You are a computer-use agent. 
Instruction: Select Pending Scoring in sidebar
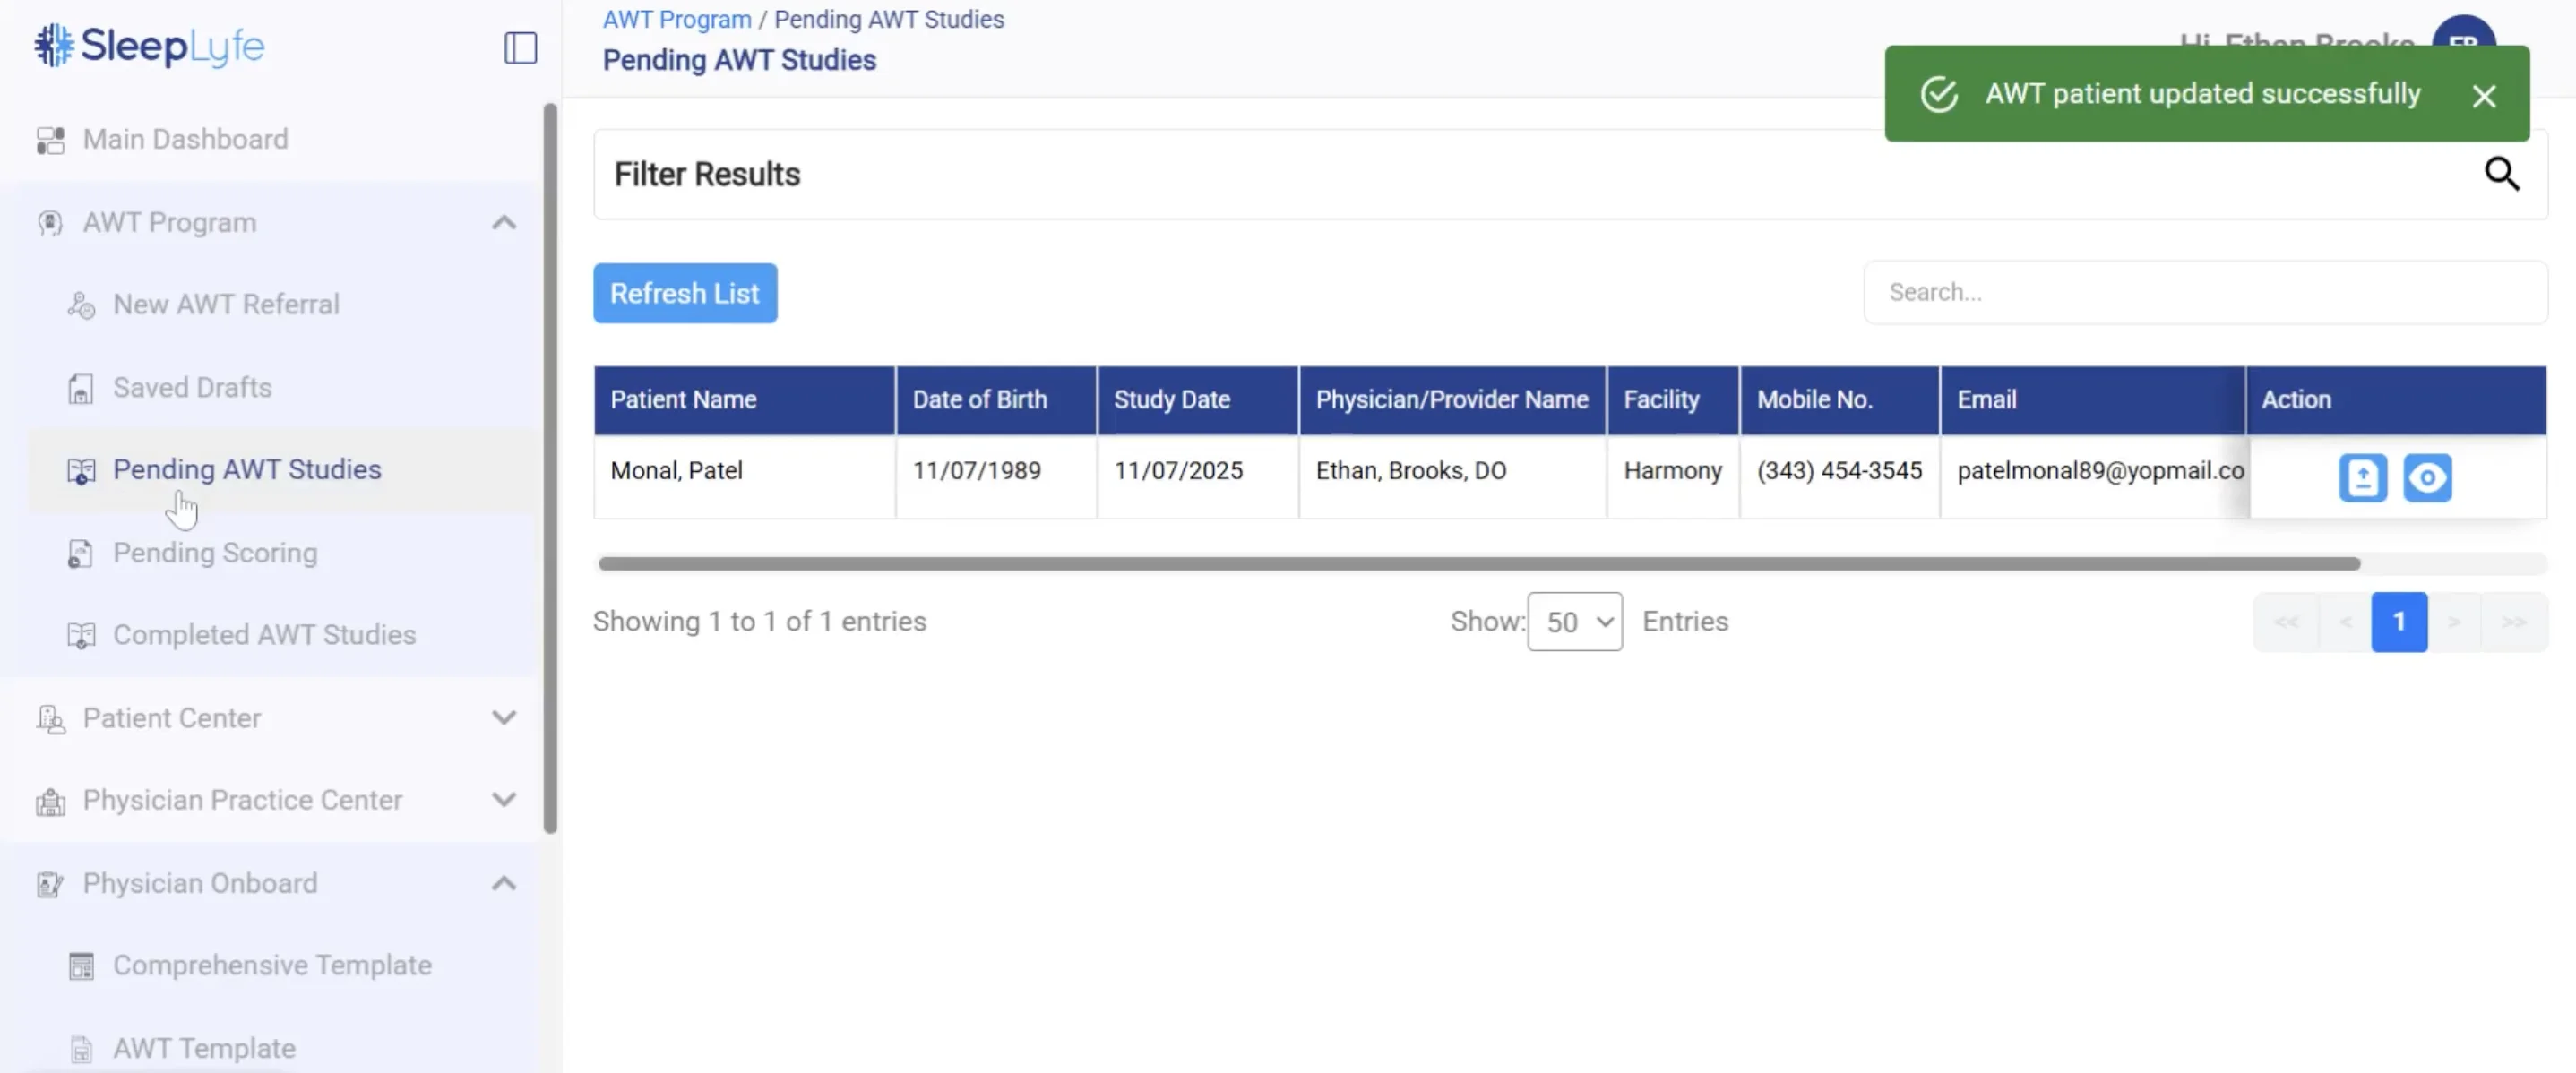(x=215, y=552)
